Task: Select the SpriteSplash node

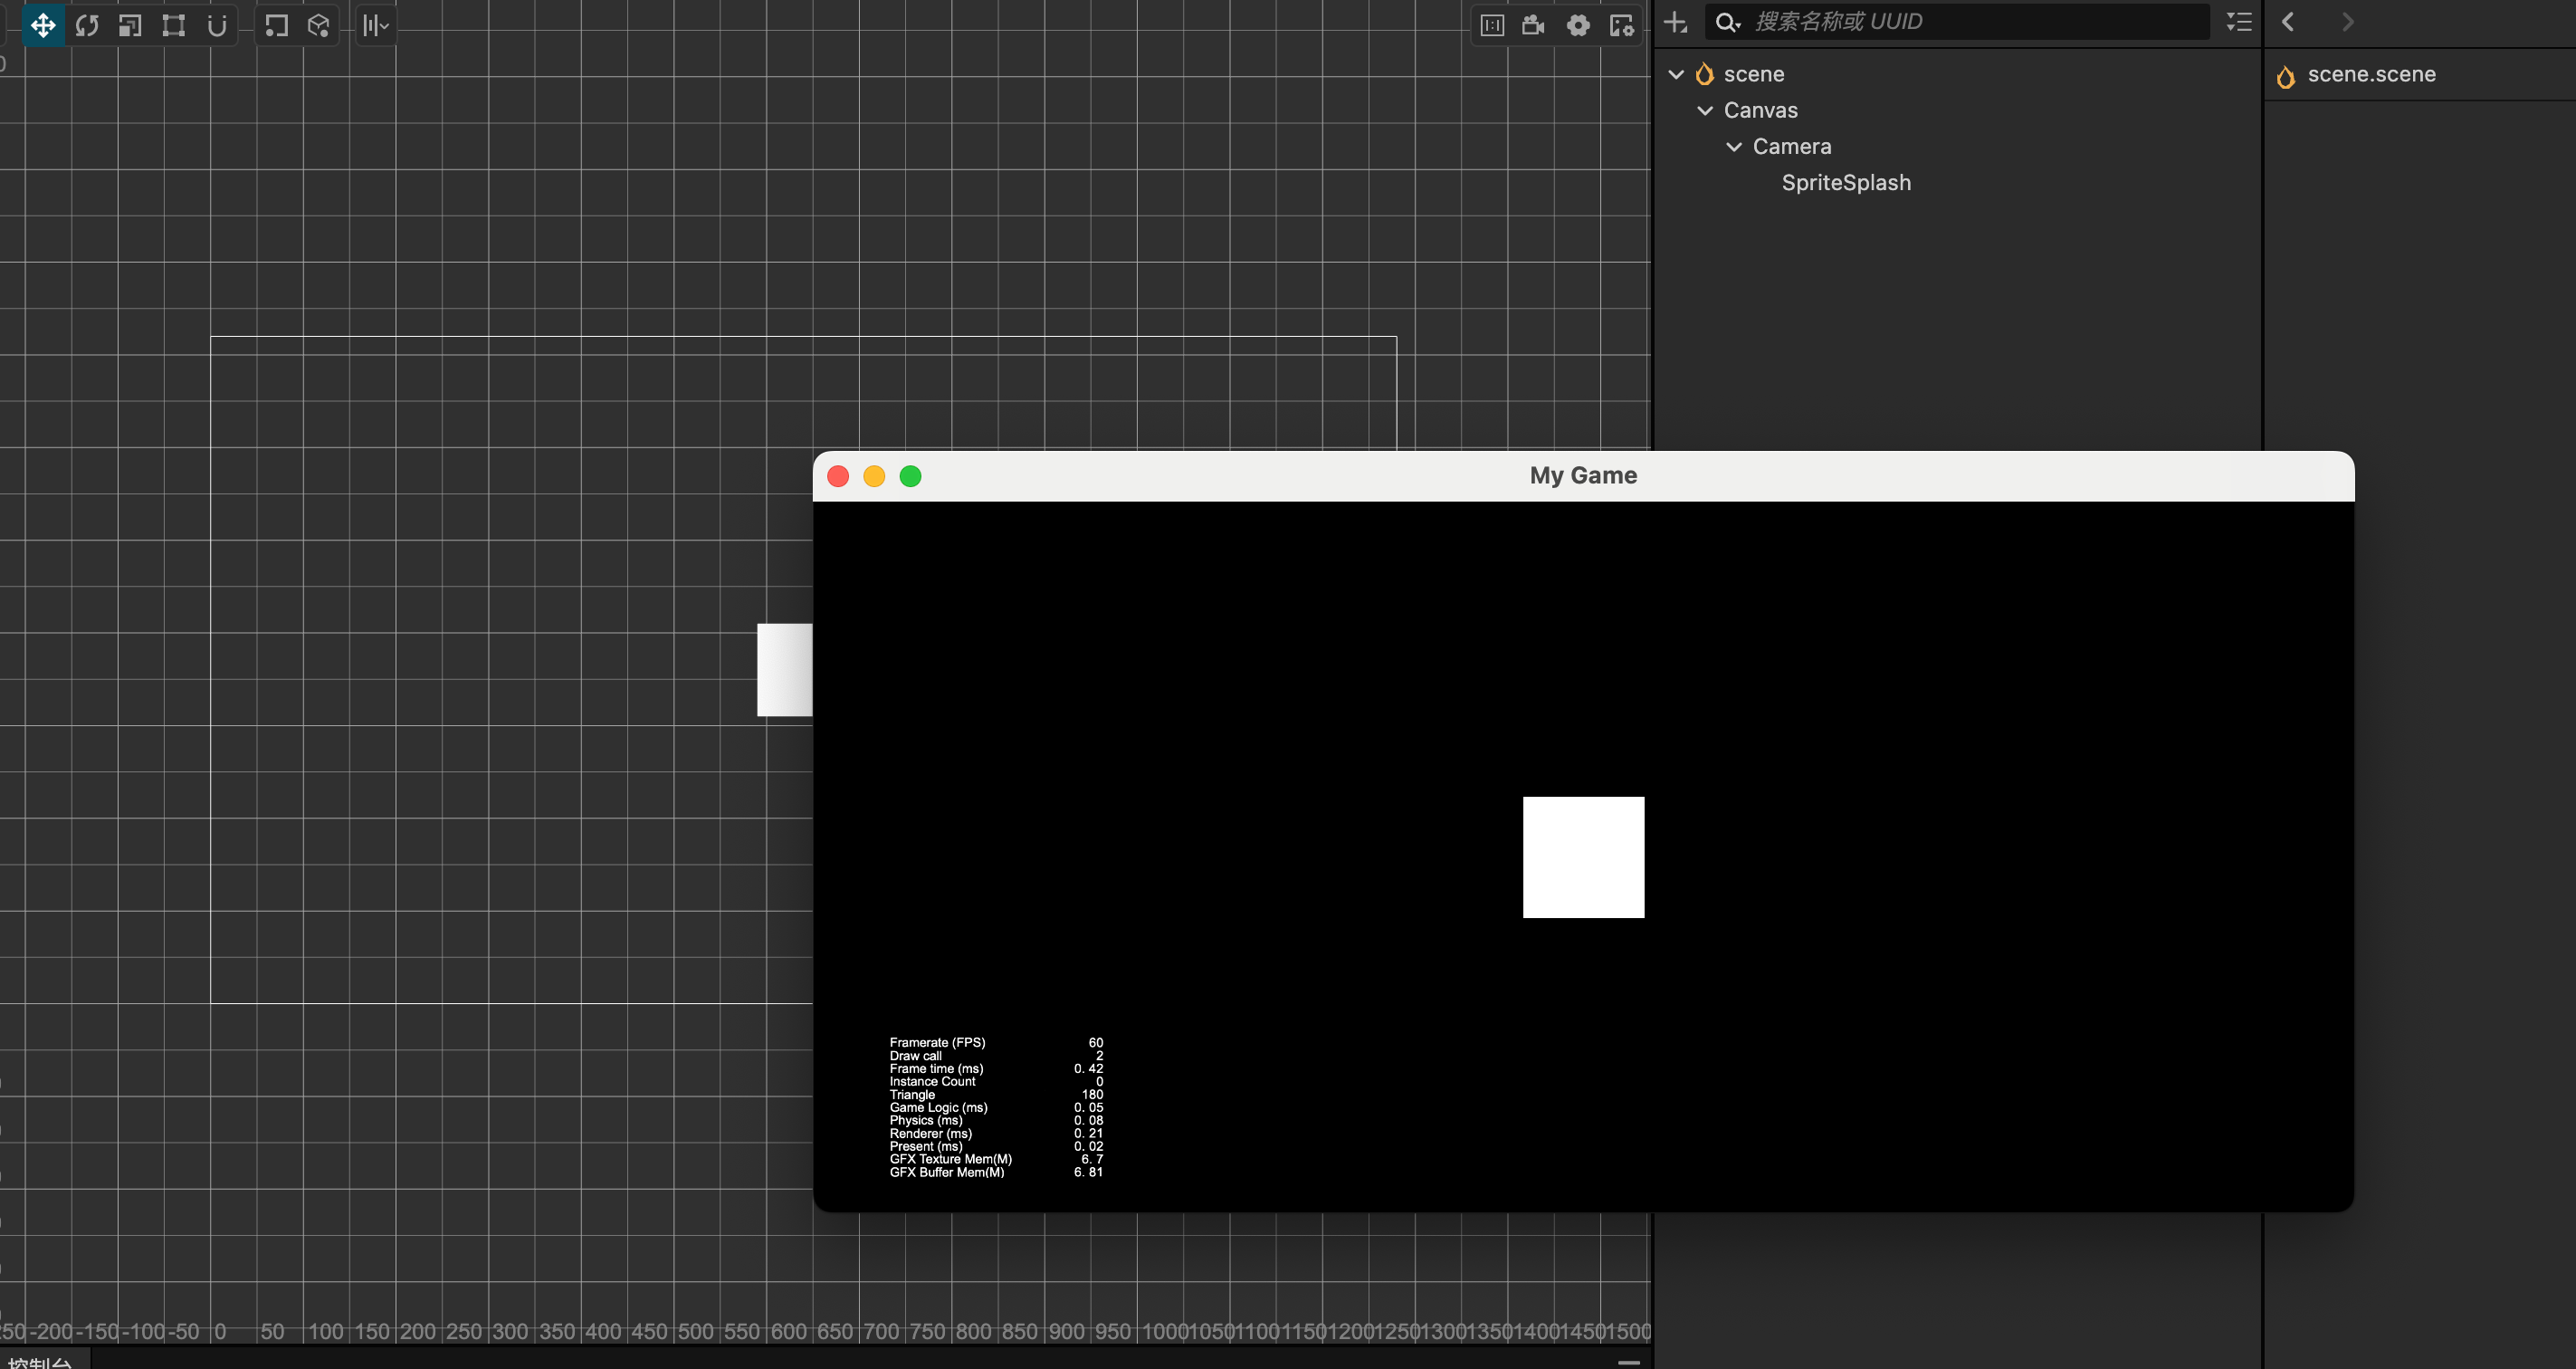Action: [1846, 183]
